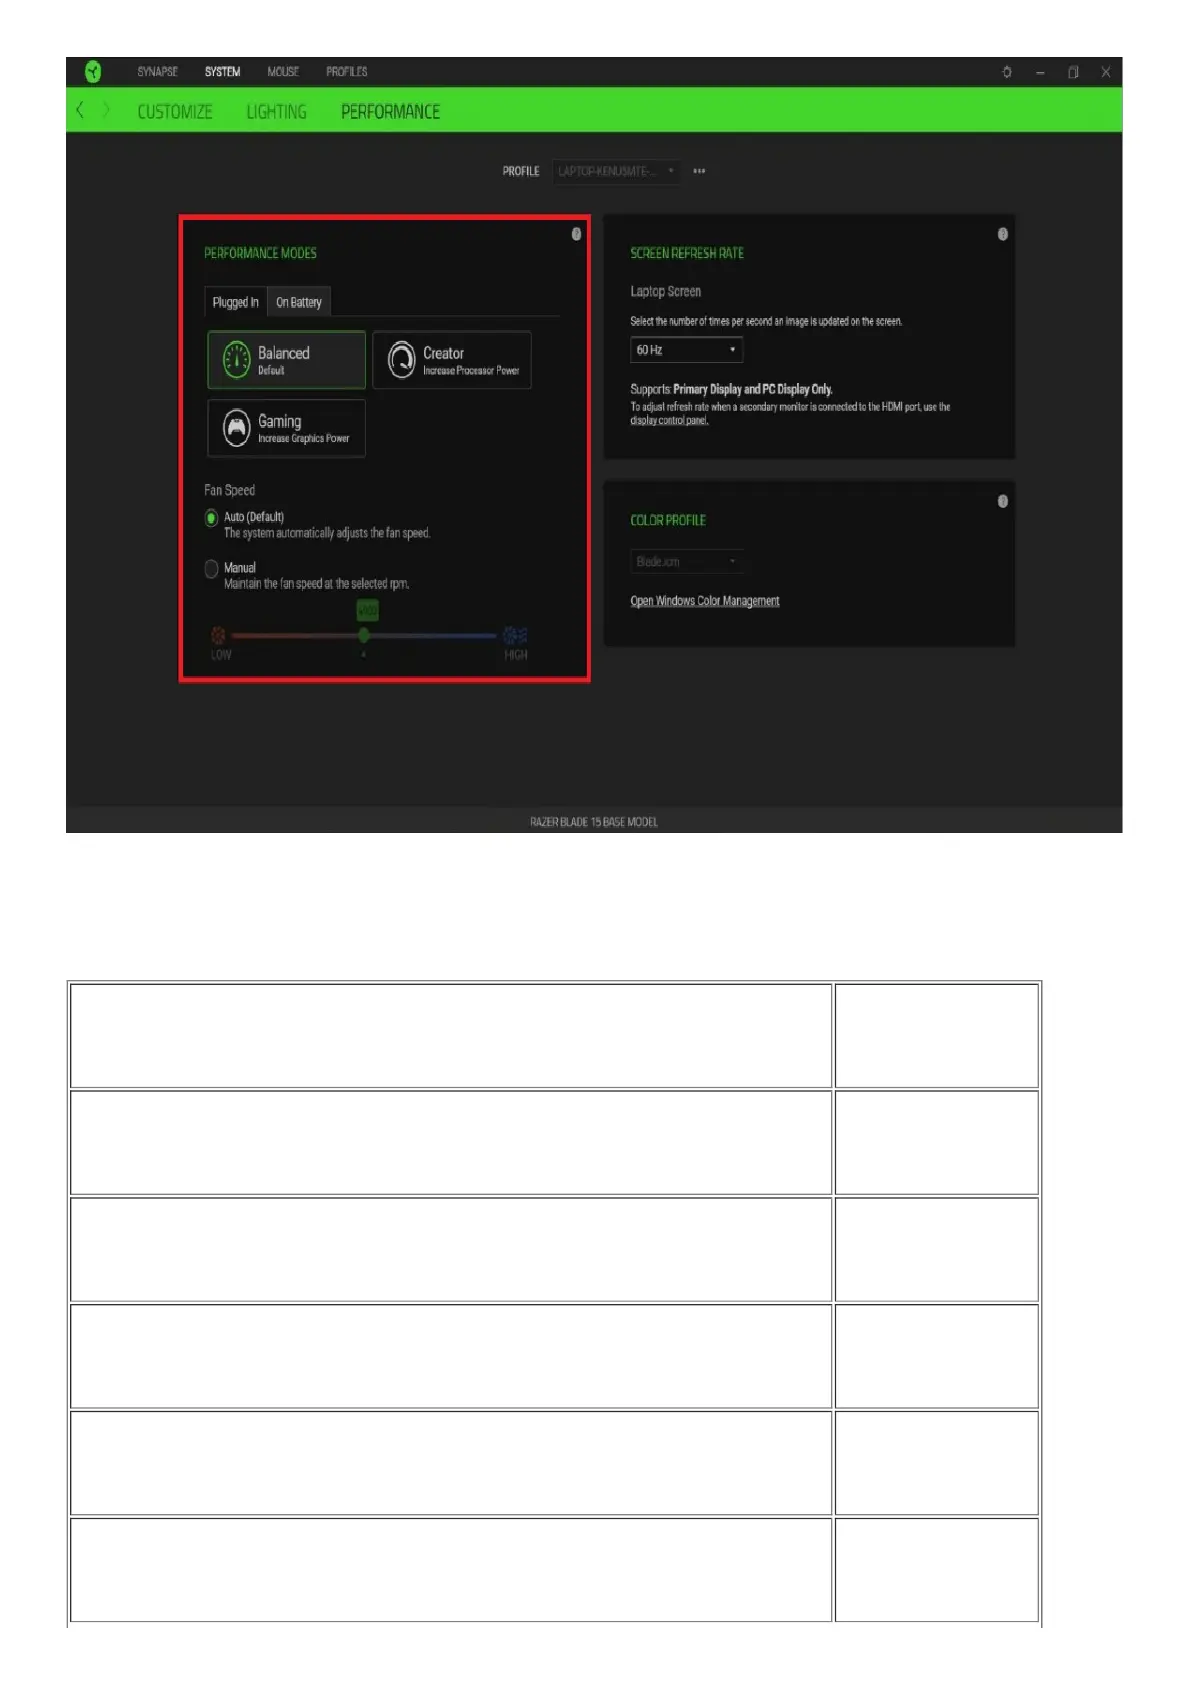Open Windows Color Management link
The width and height of the screenshot is (1190, 1684).
[x=705, y=601]
